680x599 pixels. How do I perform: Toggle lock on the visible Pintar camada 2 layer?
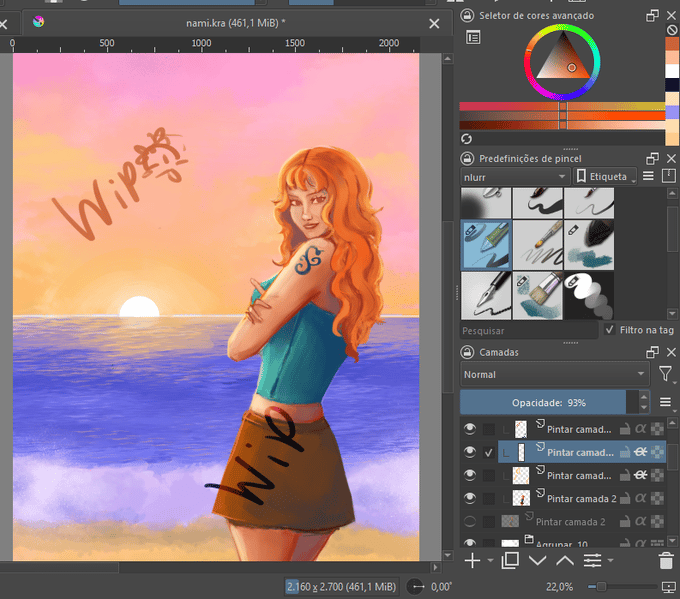(625, 498)
